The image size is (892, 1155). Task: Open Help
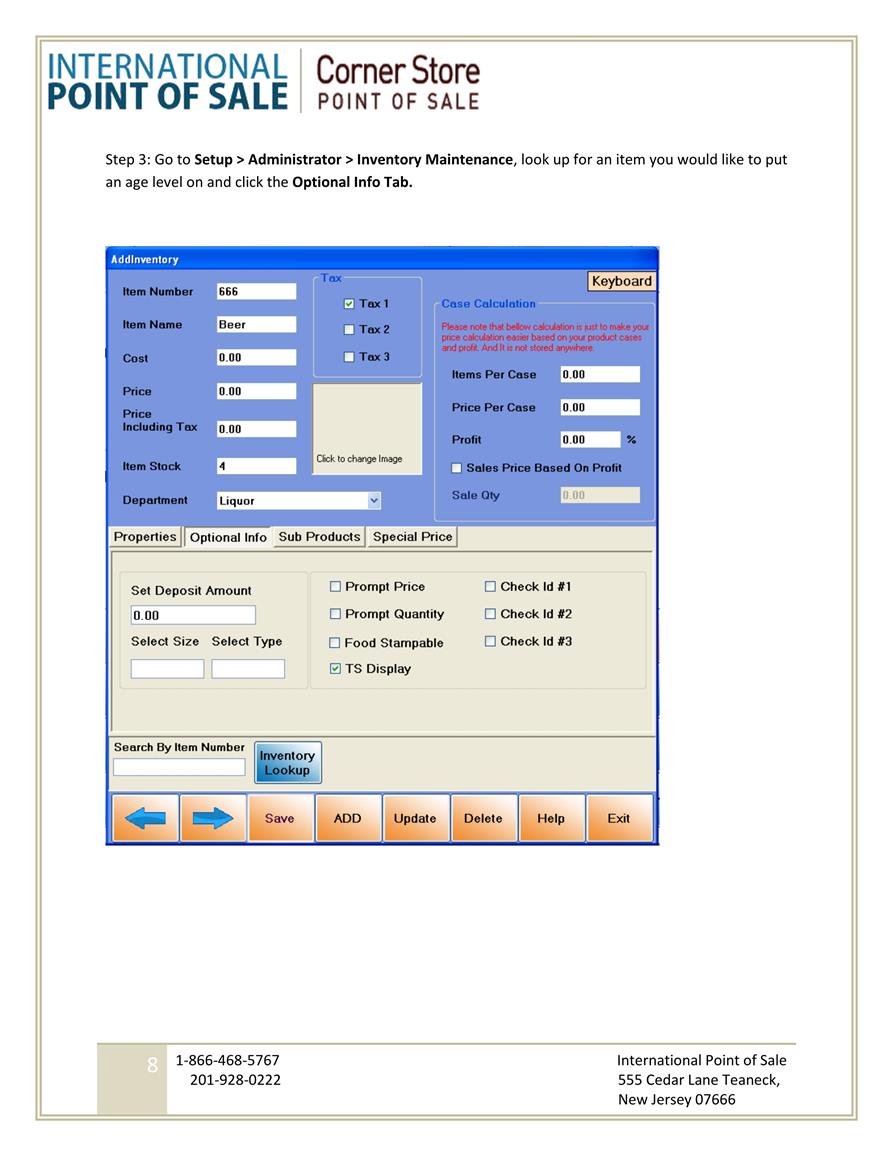click(551, 818)
